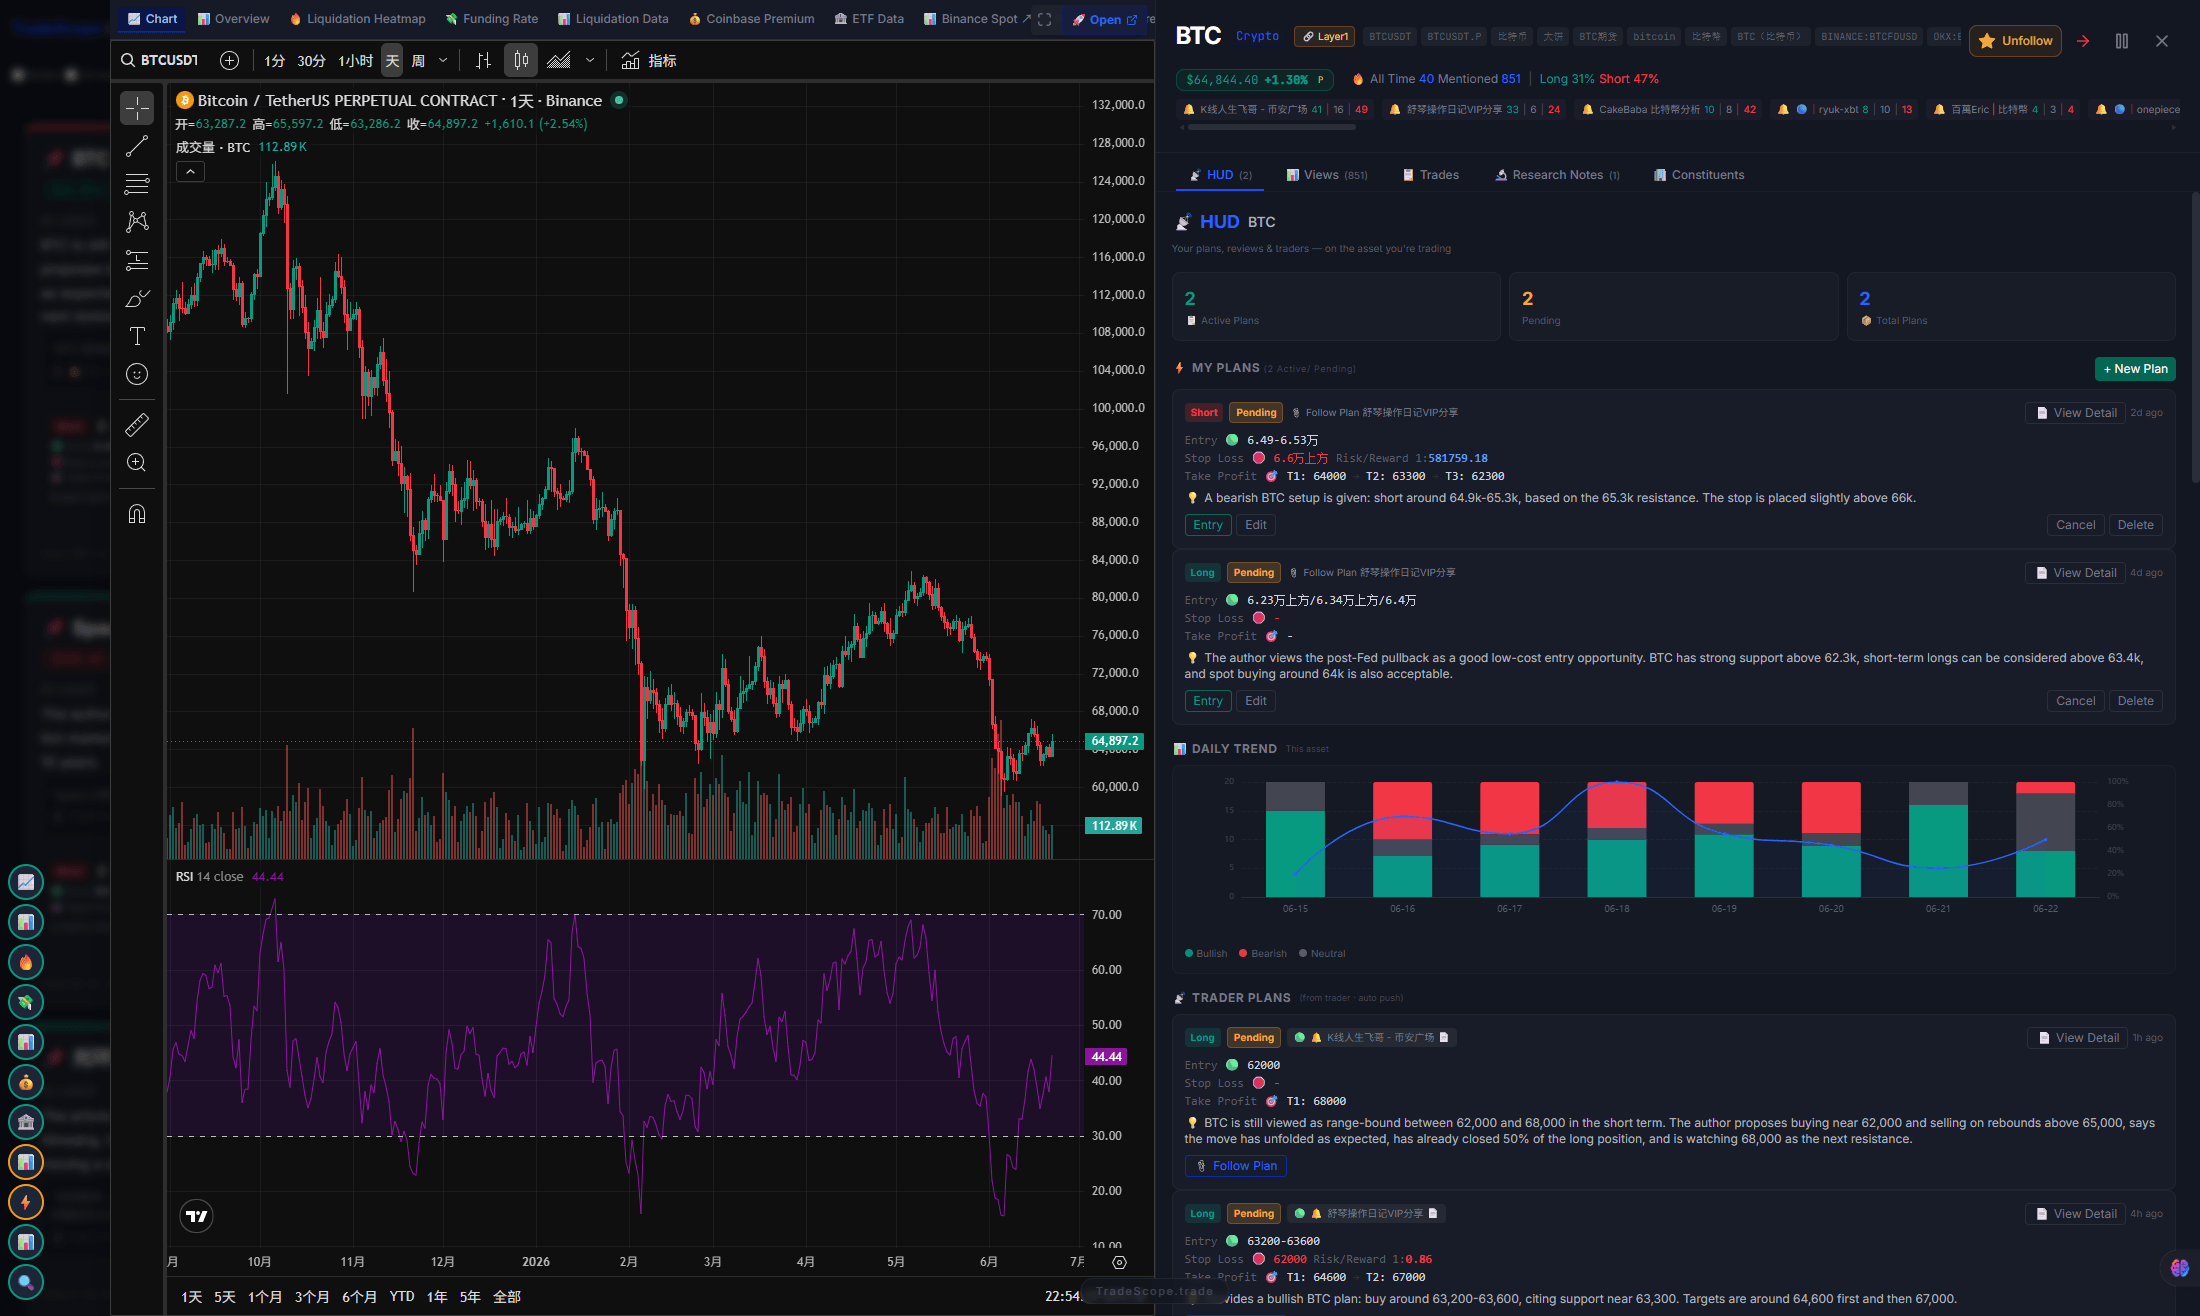2200x1316 pixels.
Task: Click the magnifier circle sidebar icon
Action: tap(26, 1282)
